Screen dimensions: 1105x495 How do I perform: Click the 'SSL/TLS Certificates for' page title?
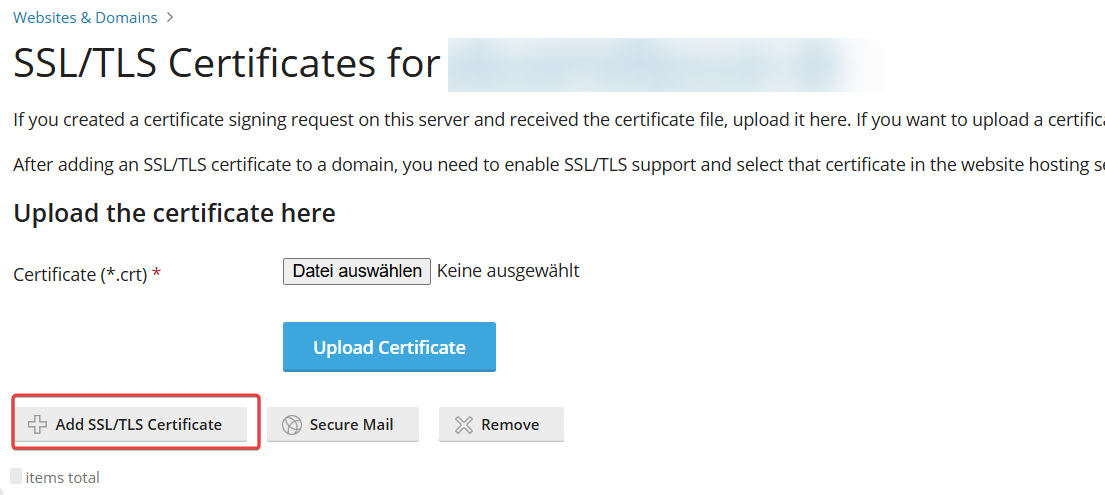click(x=227, y=63)
